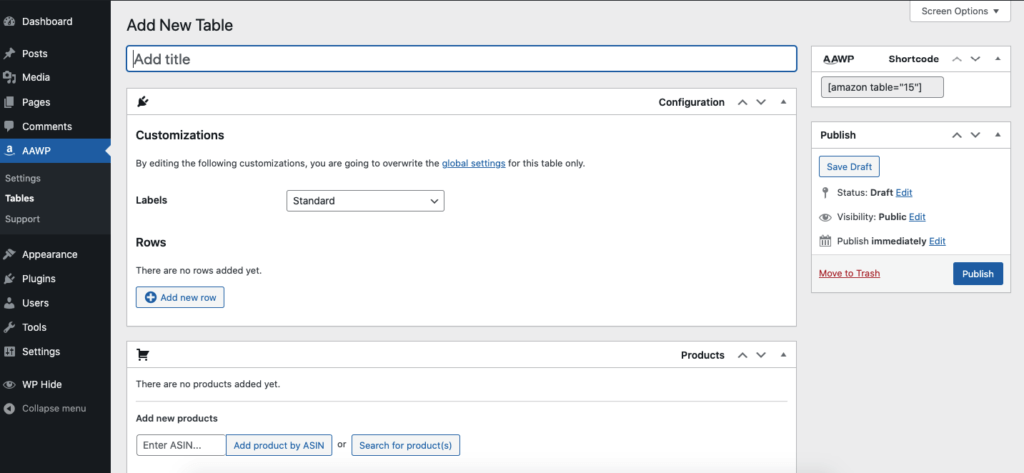Click Add new row button
The image size is (1024, 473).
[180, 297]
